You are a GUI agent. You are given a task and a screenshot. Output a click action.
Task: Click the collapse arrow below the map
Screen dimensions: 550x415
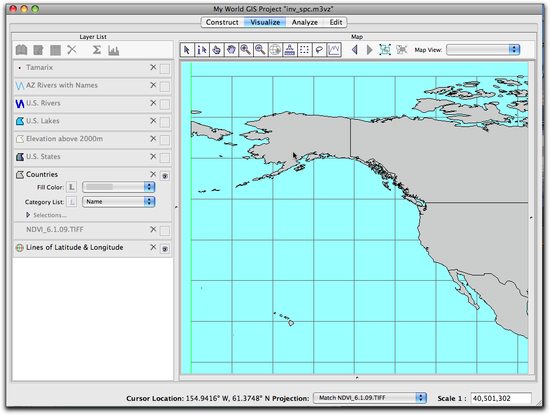pyautogui.click(x=357, y=378)
